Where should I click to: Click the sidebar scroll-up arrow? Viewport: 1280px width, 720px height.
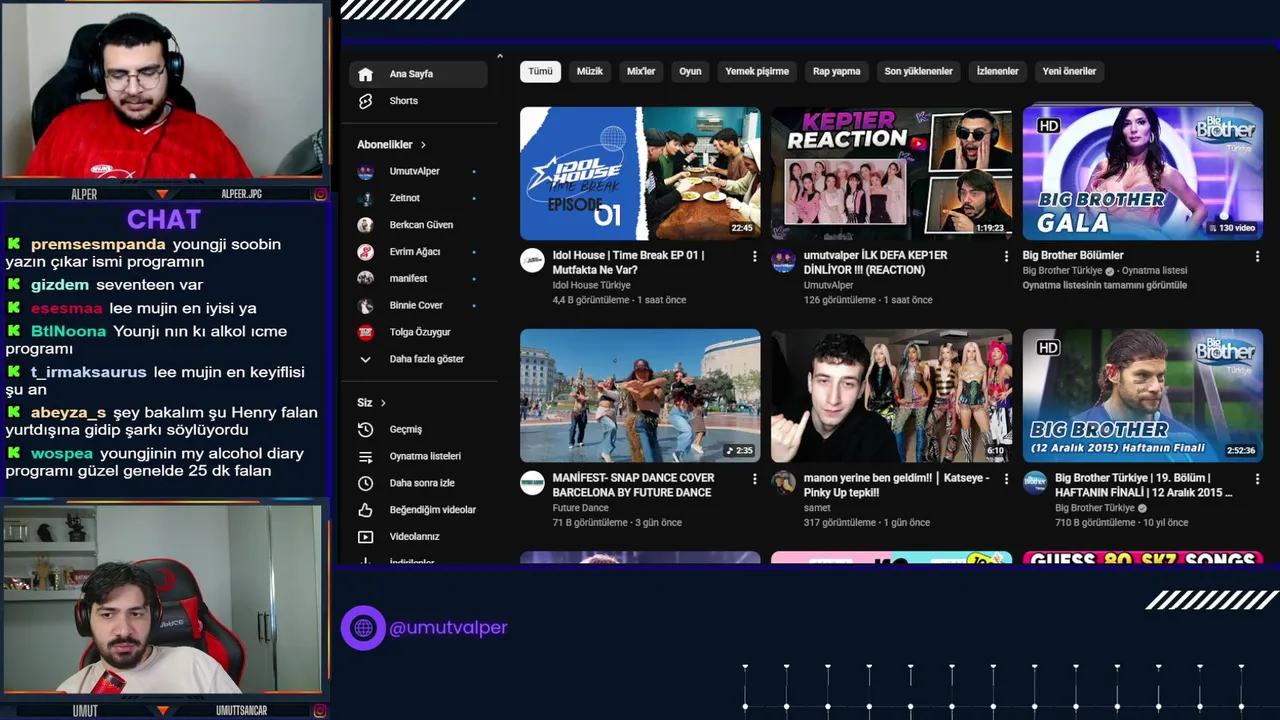(x=500, y=56)
